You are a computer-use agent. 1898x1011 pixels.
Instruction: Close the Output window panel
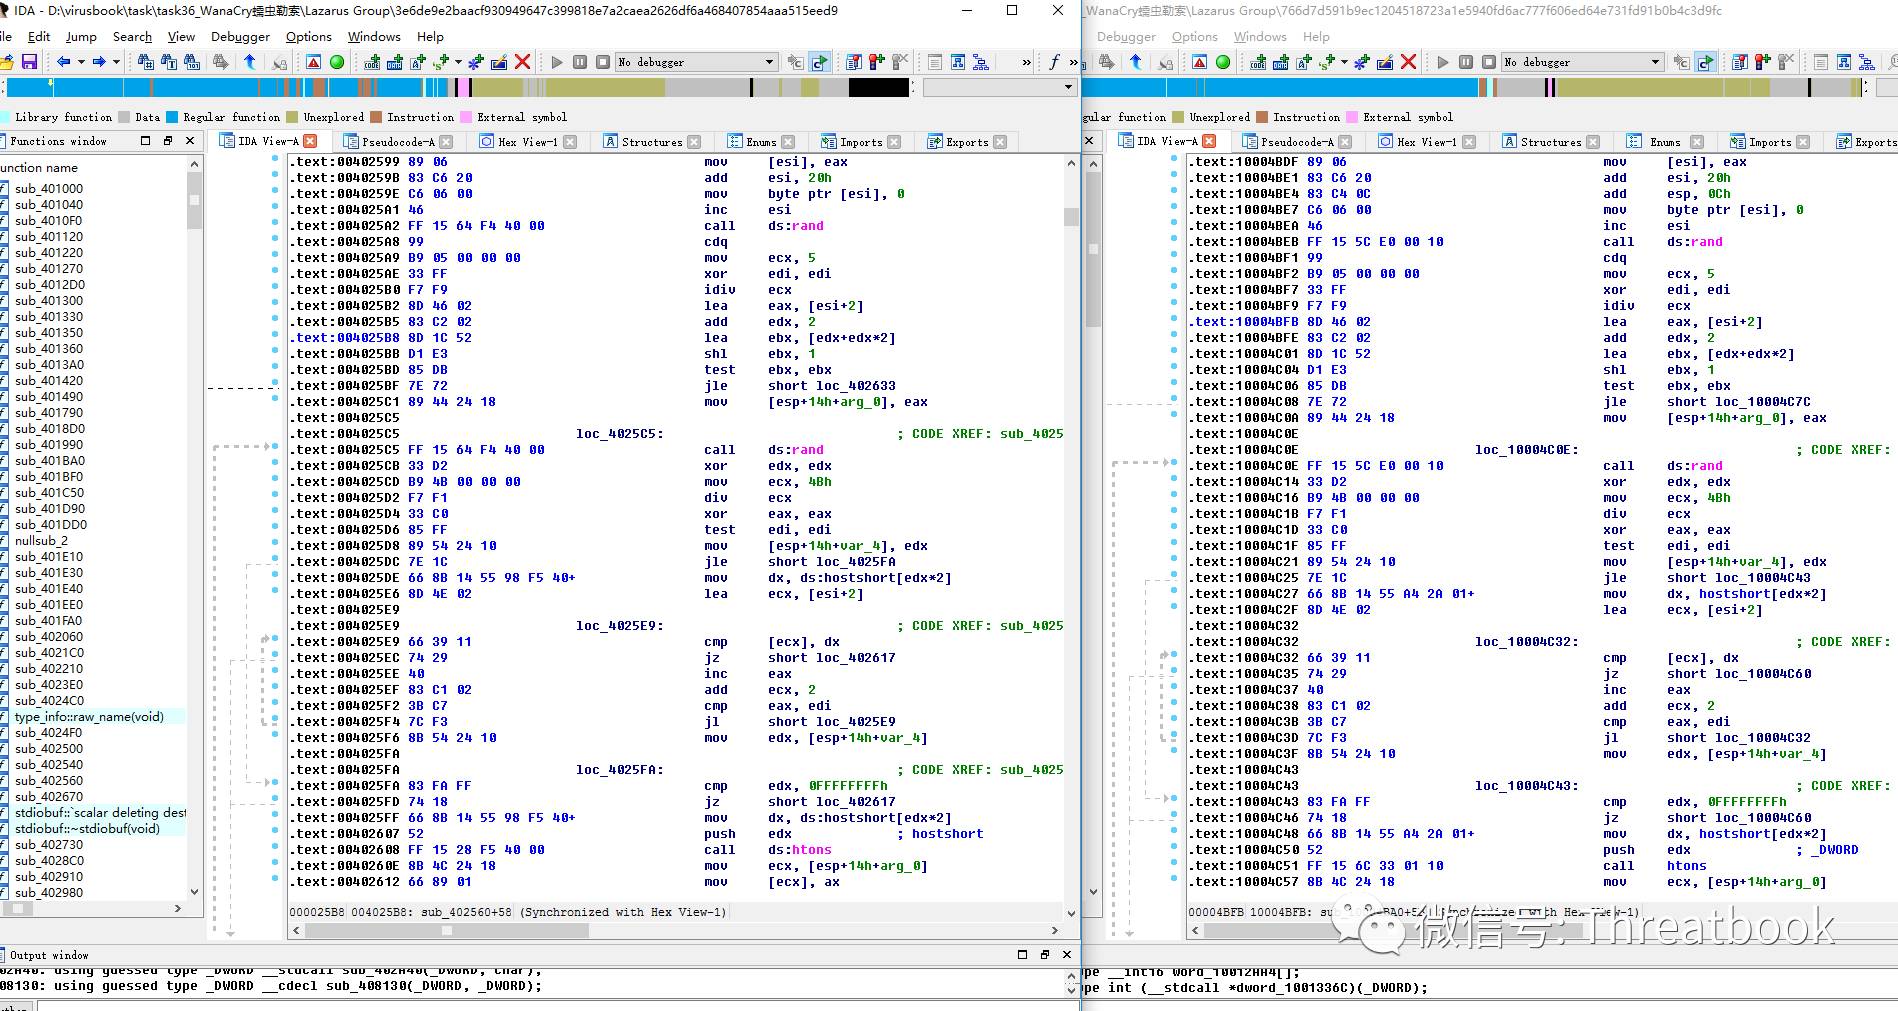(x=1066, y=955)
